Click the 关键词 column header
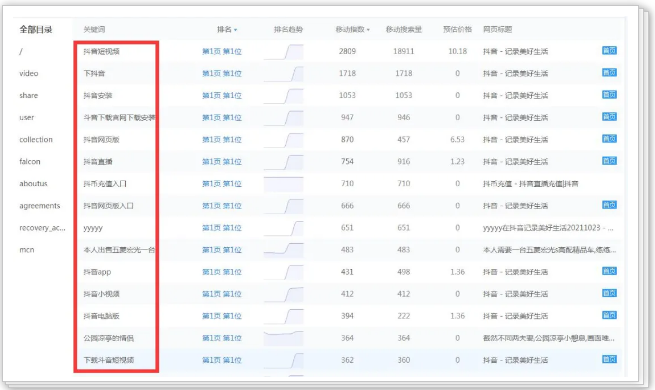This screenshot has width=655, height=390. pyautogui.click(x=94, y=29)
